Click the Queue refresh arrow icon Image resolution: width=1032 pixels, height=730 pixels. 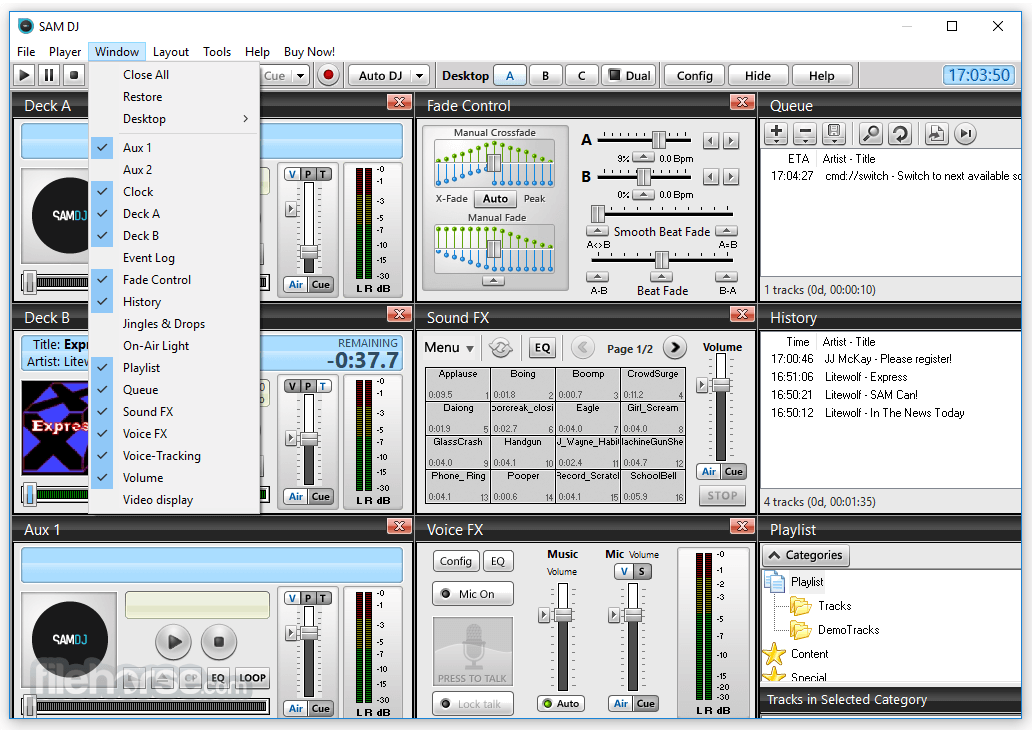[x=900, y=134]
